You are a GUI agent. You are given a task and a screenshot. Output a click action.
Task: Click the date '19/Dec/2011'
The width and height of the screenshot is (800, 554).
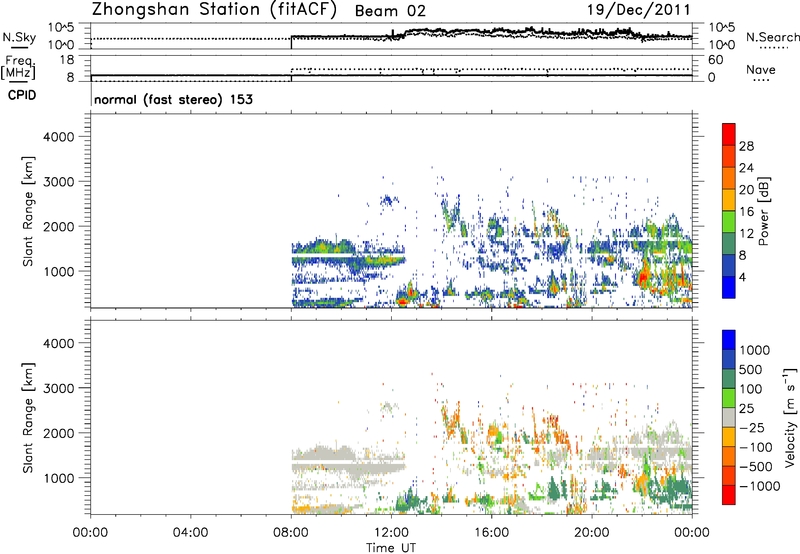(639, 10)
